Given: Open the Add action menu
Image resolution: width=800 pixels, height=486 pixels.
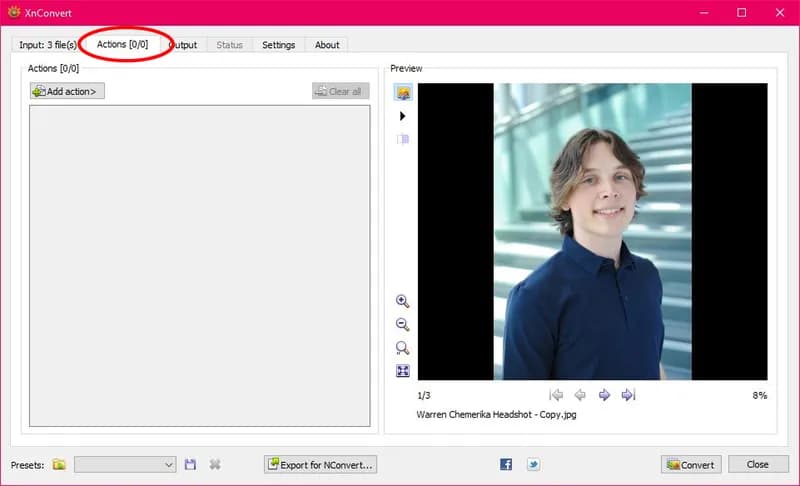Looking at the screenshot, I should (x=67, y=91).
